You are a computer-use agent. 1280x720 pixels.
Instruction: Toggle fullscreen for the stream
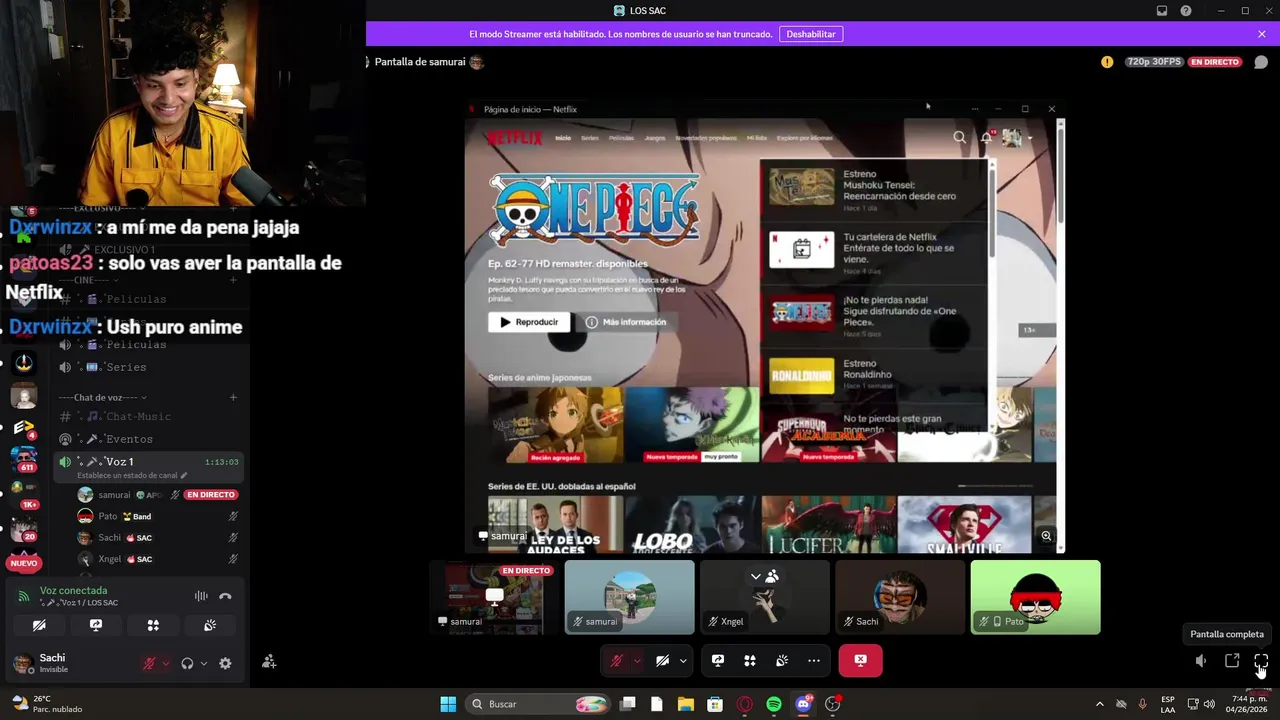pos(1261,661)
